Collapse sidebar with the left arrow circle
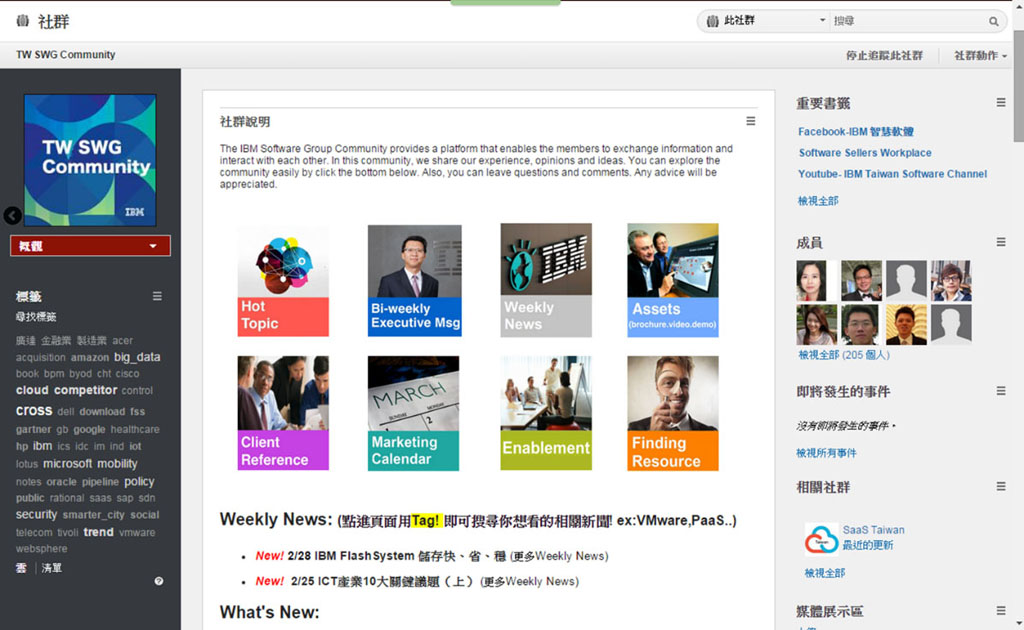This screenshot has height=630, width=1024. click(x=12, y=215)
